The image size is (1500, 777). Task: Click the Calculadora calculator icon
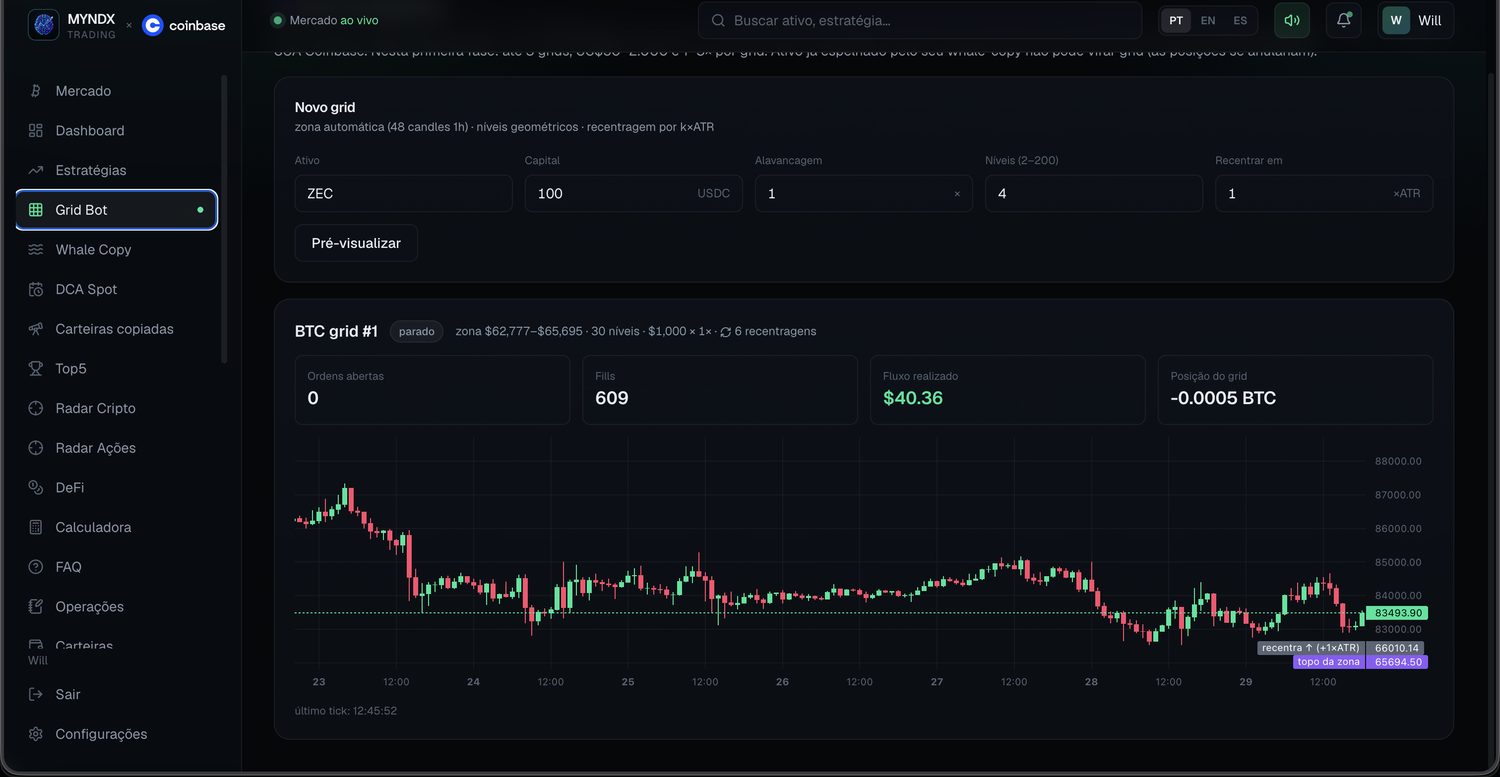click(x=36, y=527)
